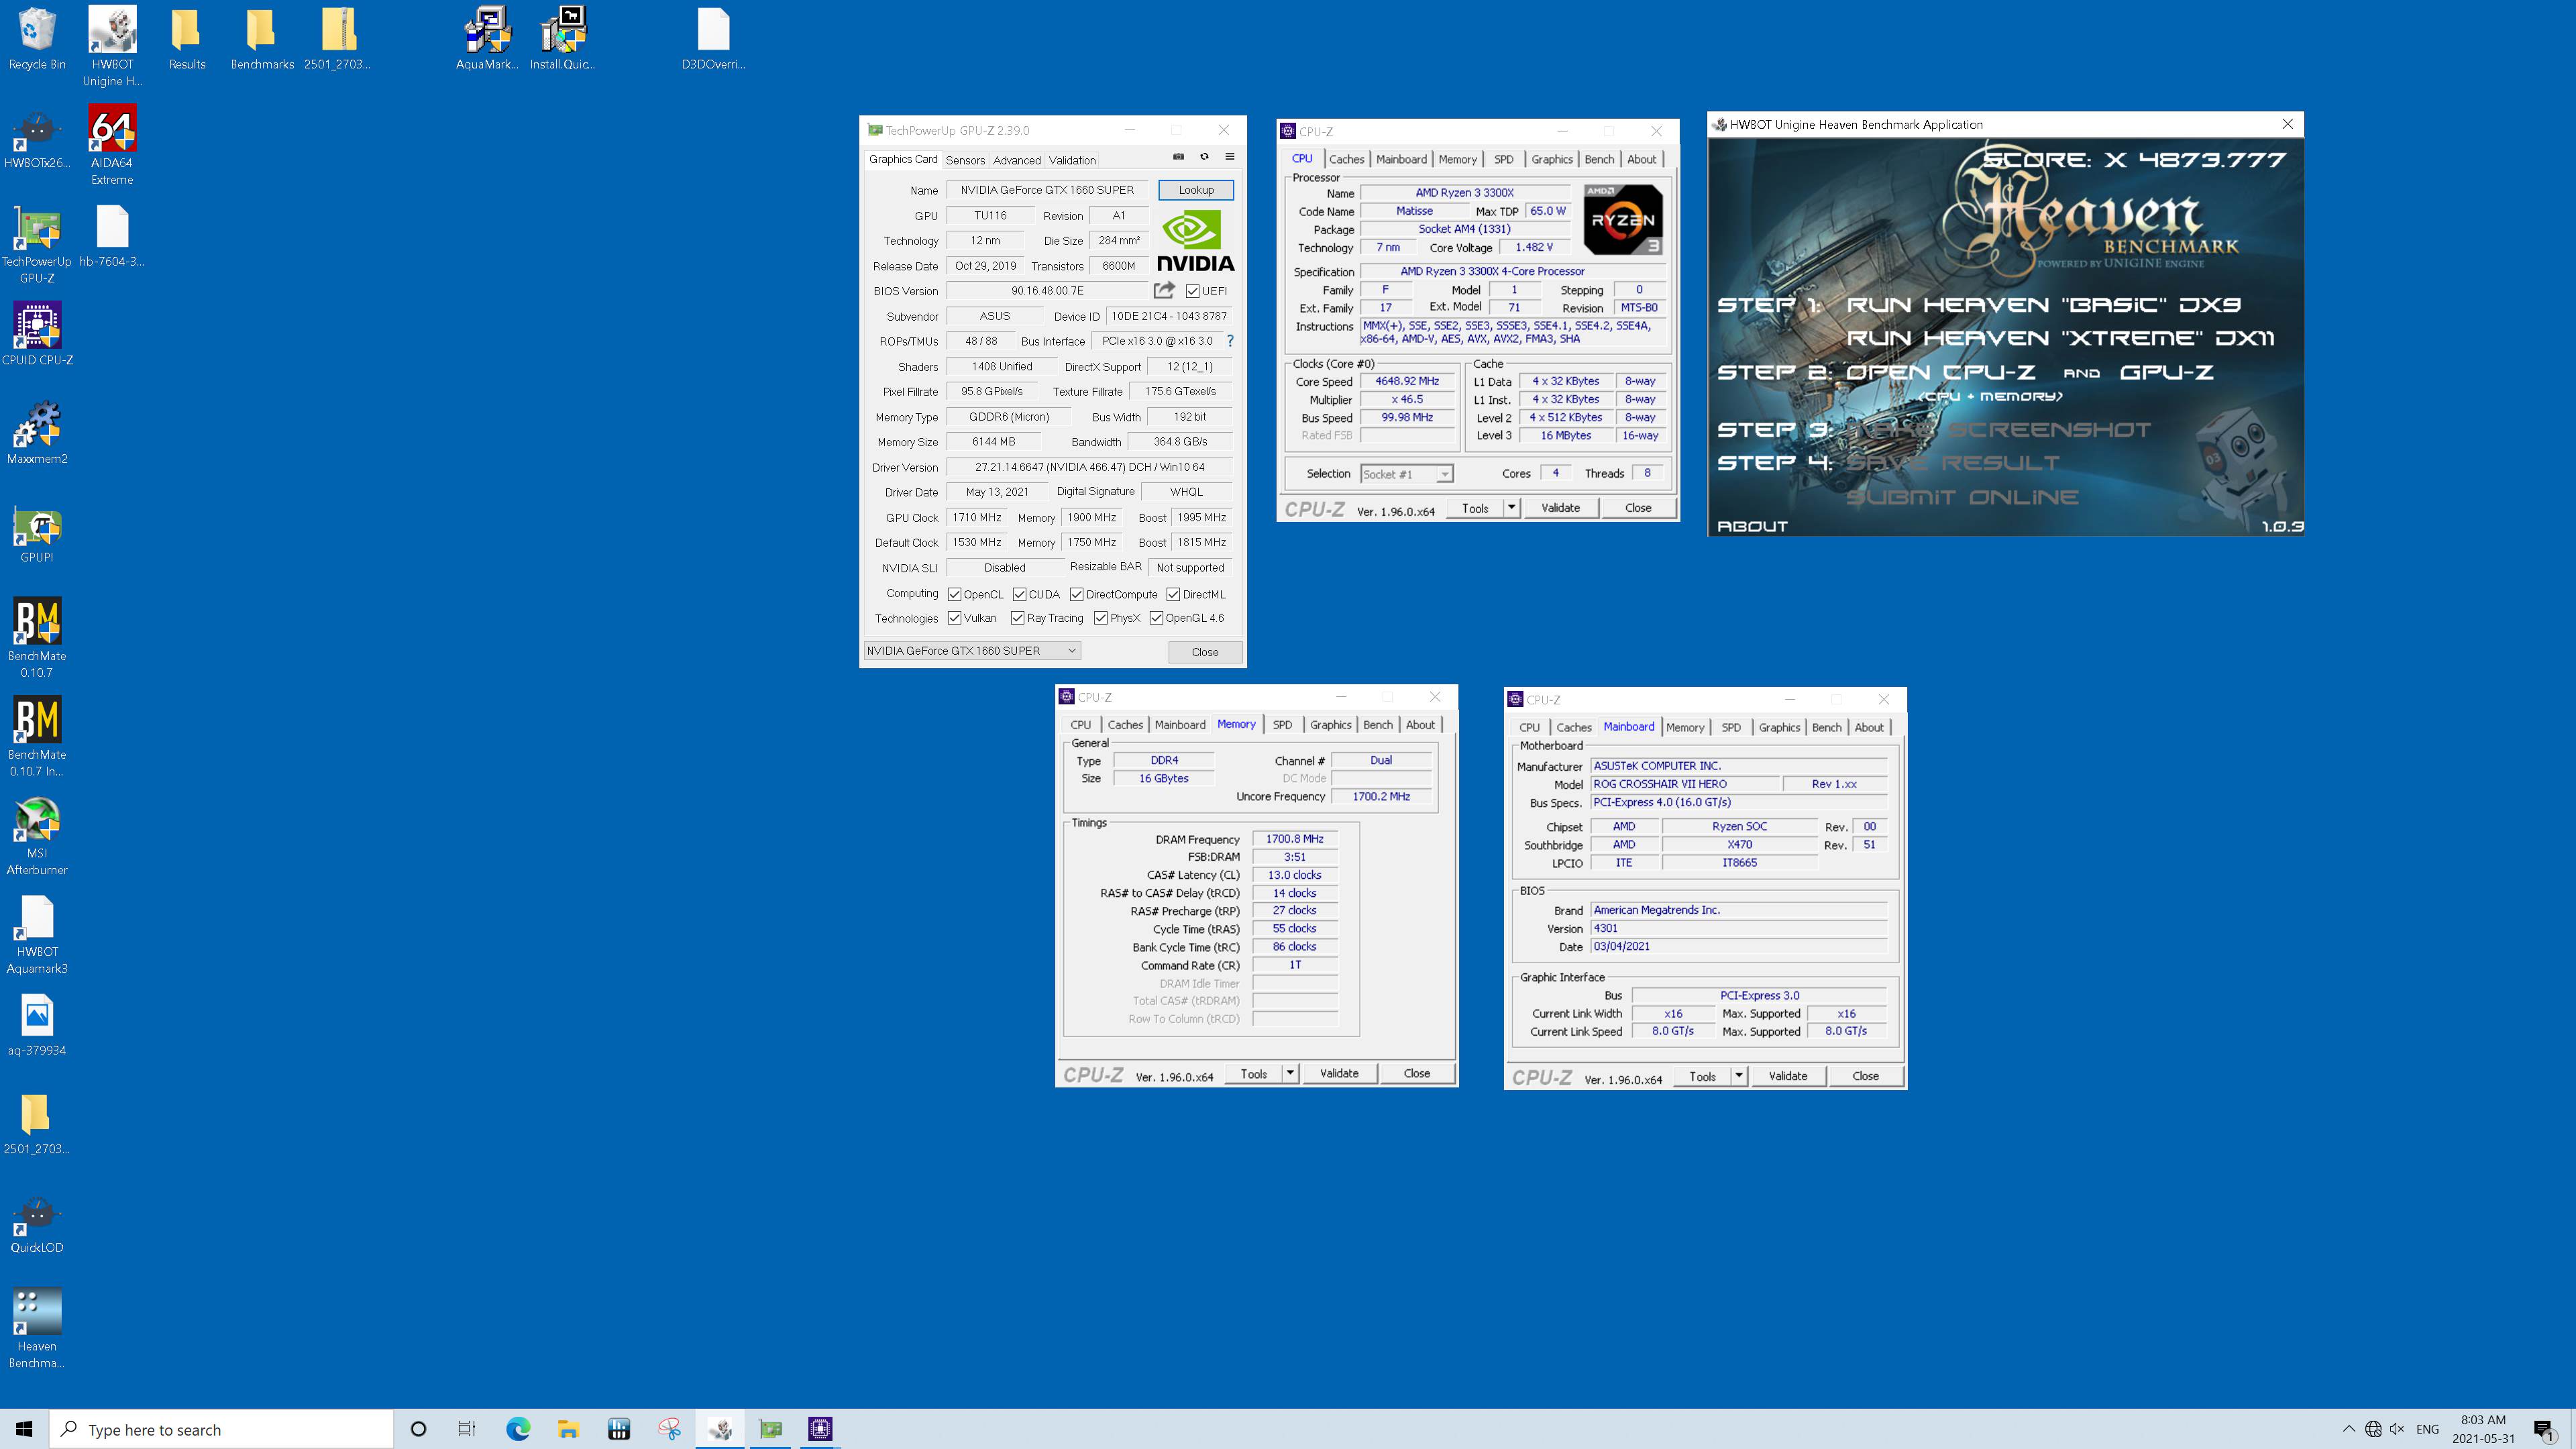Click Validate in CPU-Z Memory window

(x=1339, y=1074)
